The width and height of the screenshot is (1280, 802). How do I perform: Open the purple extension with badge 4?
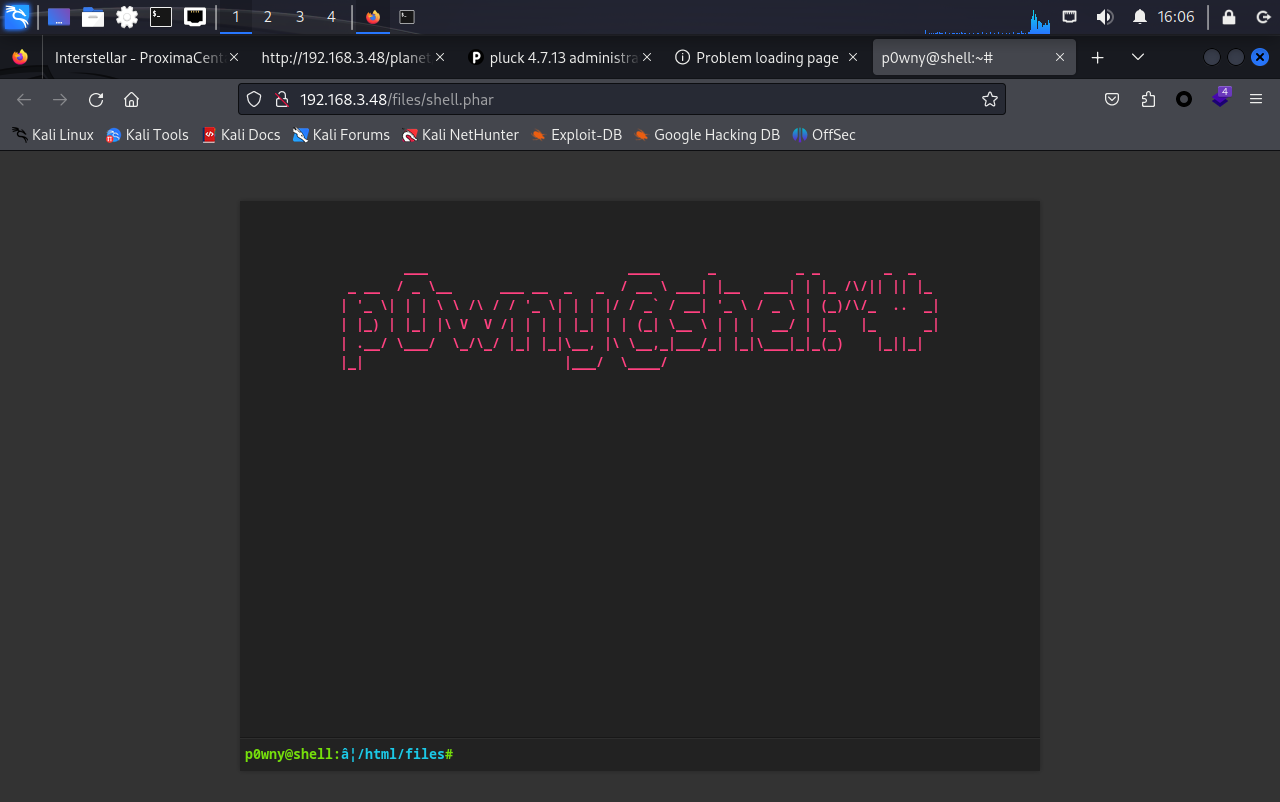tap(1220, 98)
